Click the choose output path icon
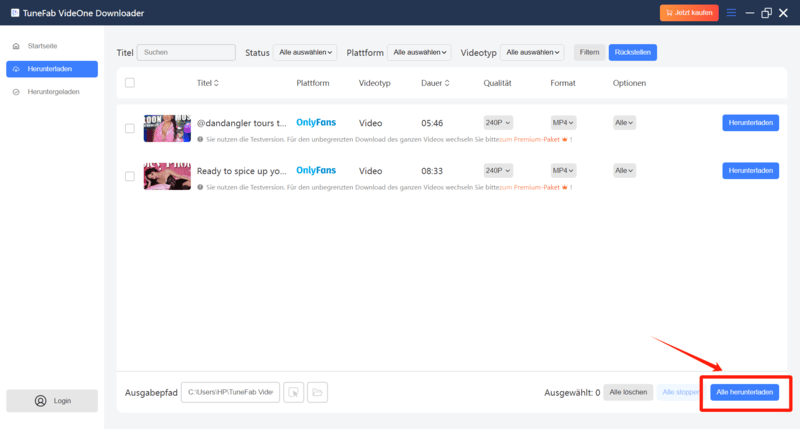Screen dimensions: 800x429 click(293, 392)
